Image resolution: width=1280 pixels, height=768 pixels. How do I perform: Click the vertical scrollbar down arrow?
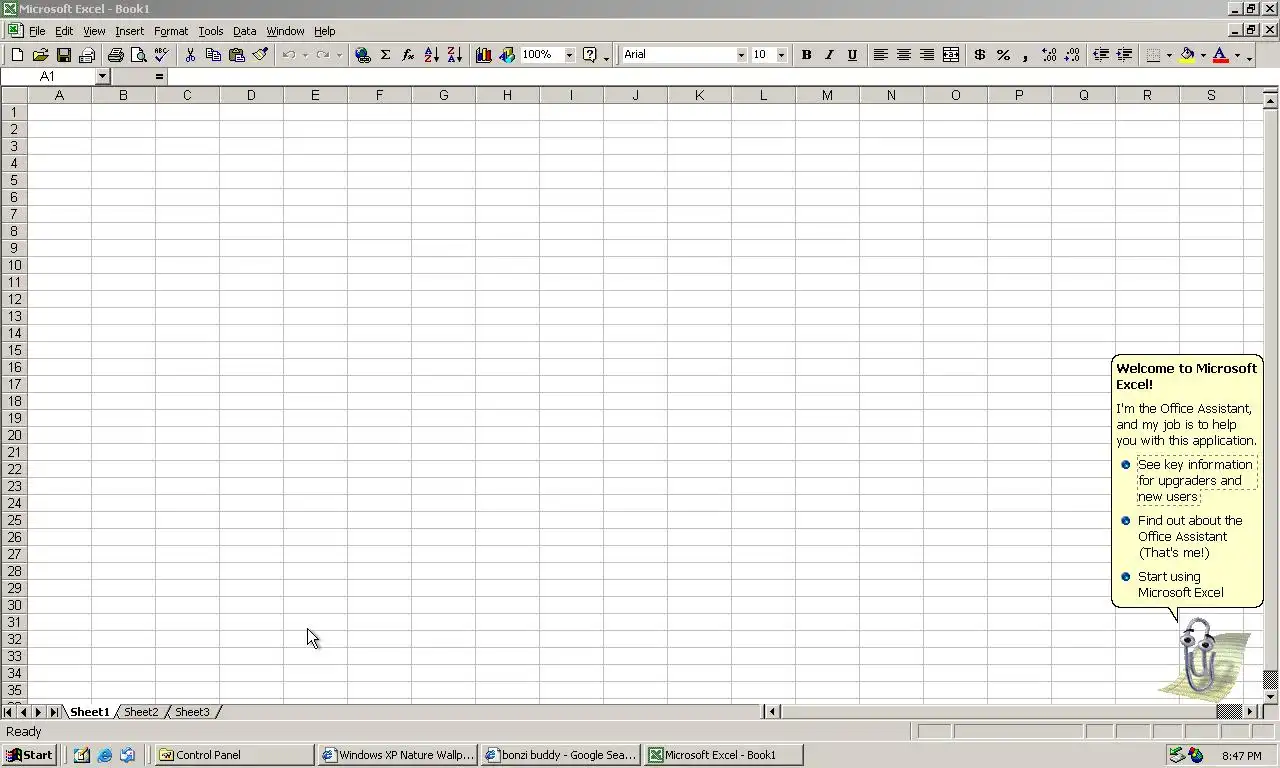click(1271, 696)
